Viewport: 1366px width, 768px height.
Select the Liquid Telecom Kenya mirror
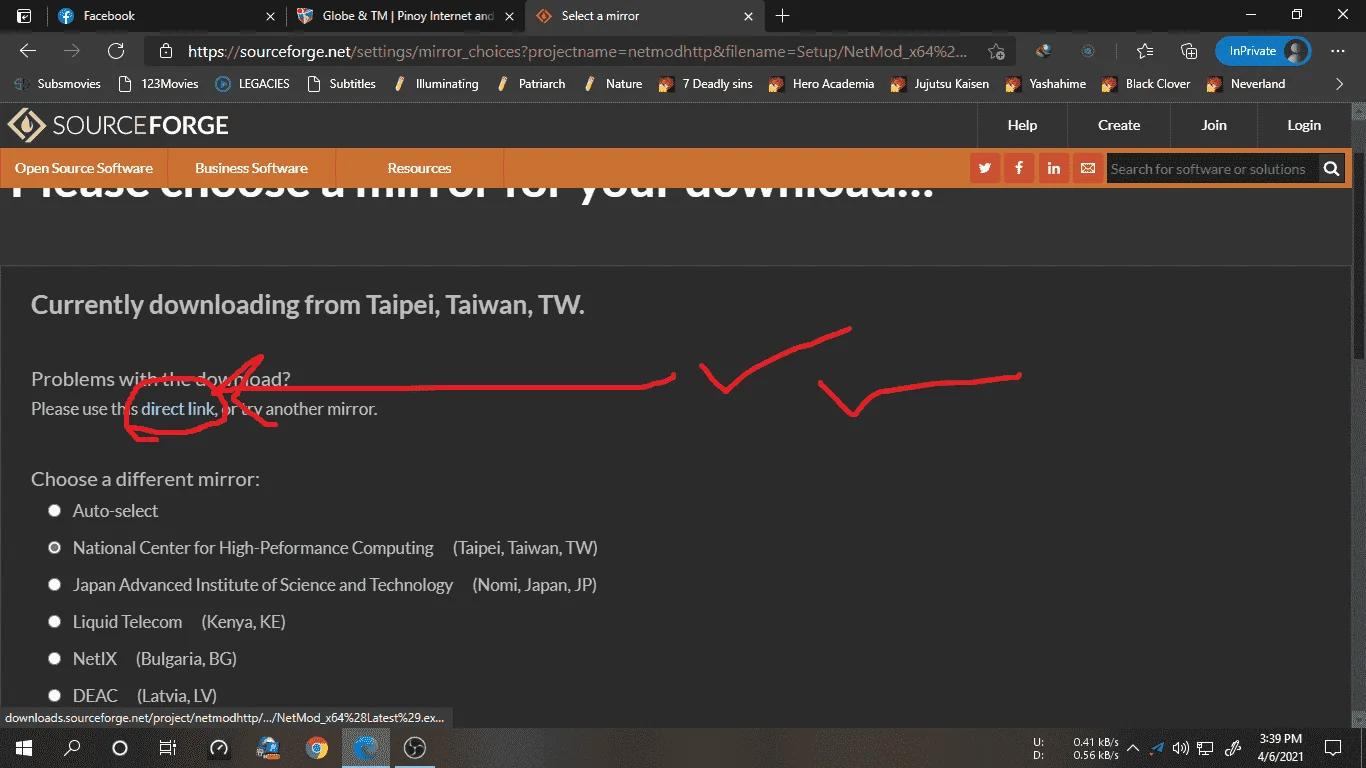click(55, 622)
